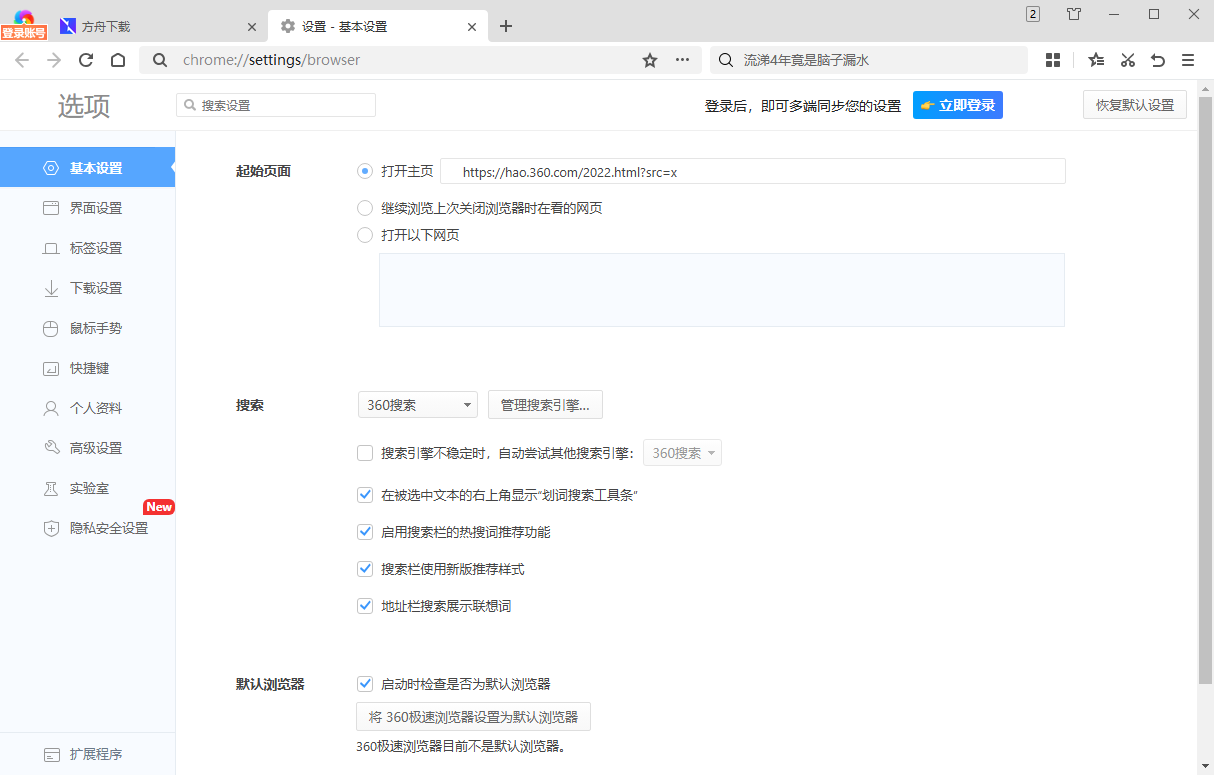
Task: Open 鼠标手势 mouse gesture settings
Action: (x=87, y=327)
